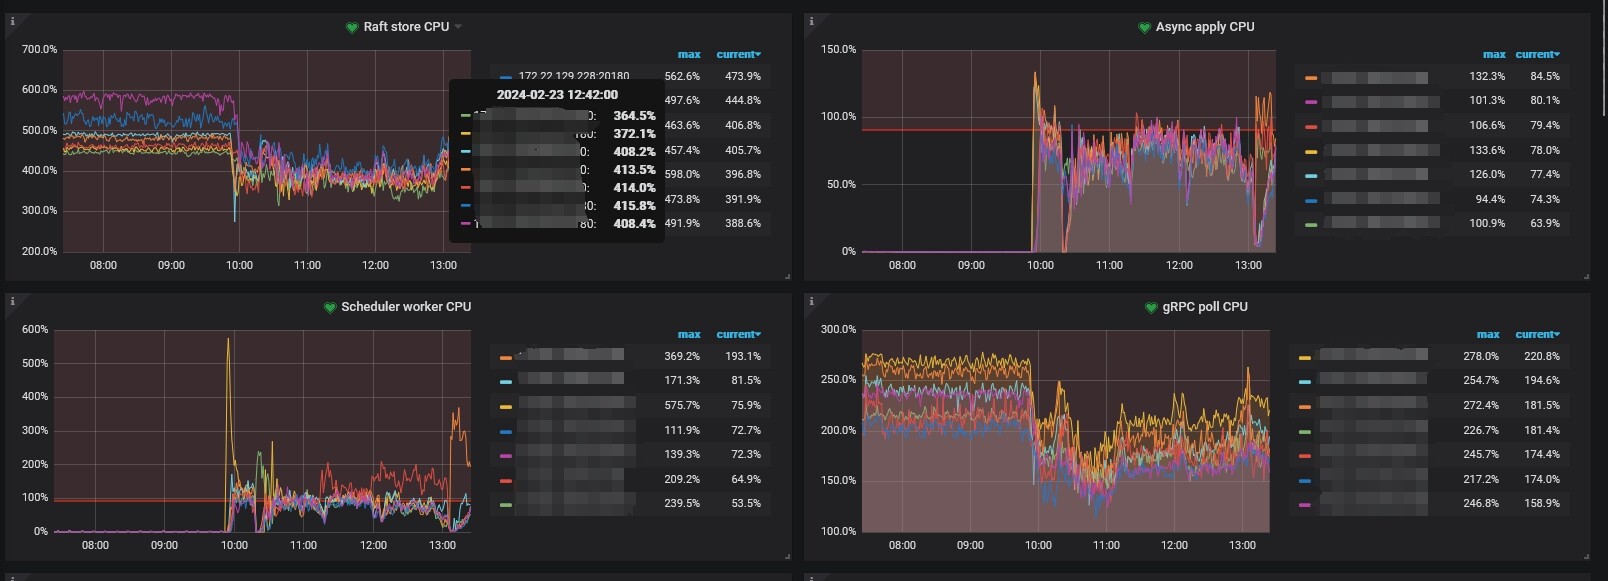Open the gRPC poll CPU panel title menu
1608x581 pixels.
(1204, 307)
